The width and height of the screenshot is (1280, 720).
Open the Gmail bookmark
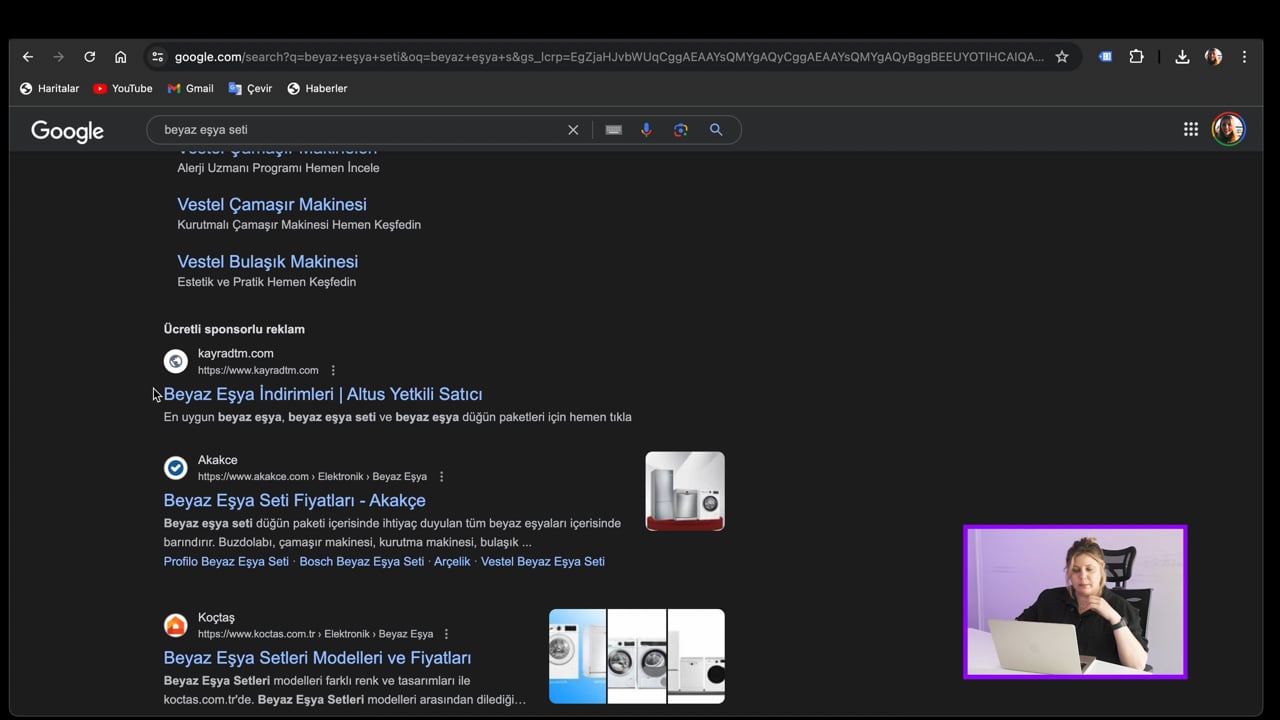point(190,88)
